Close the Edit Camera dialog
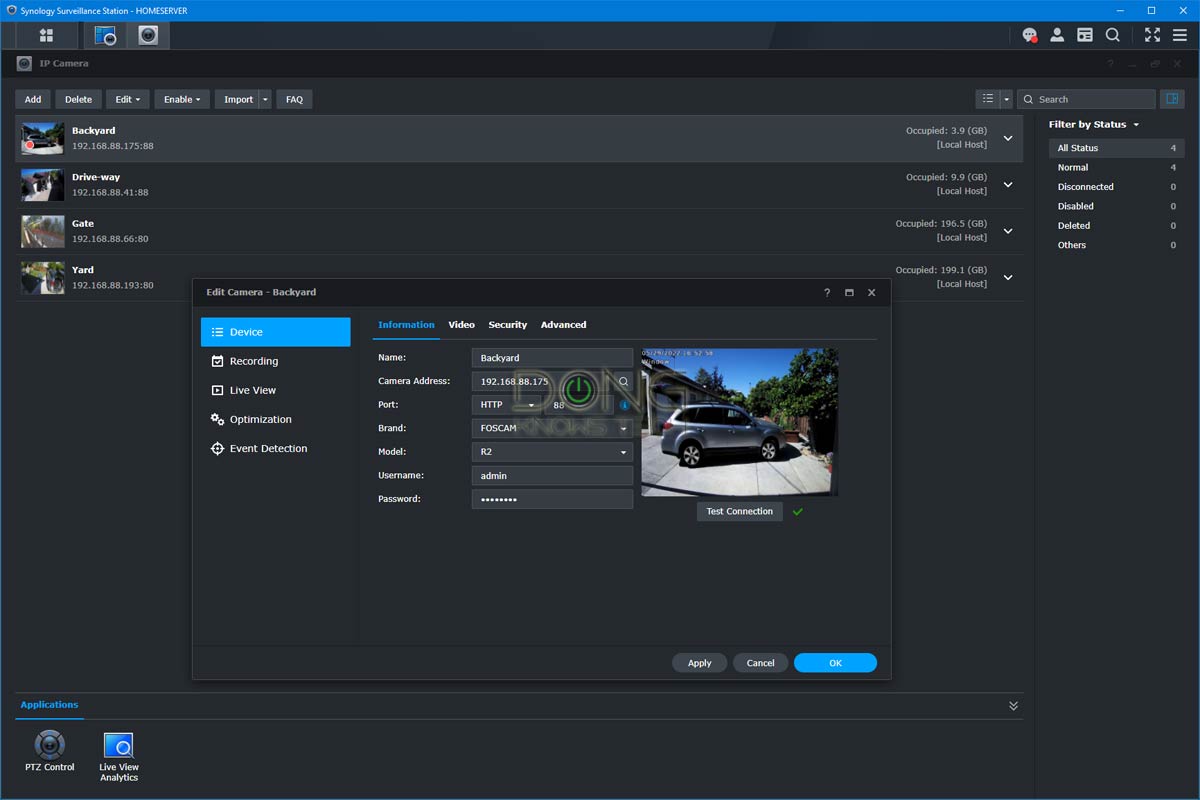The height and width of the screenshot is (800, 1200). [x=872, y=293]
